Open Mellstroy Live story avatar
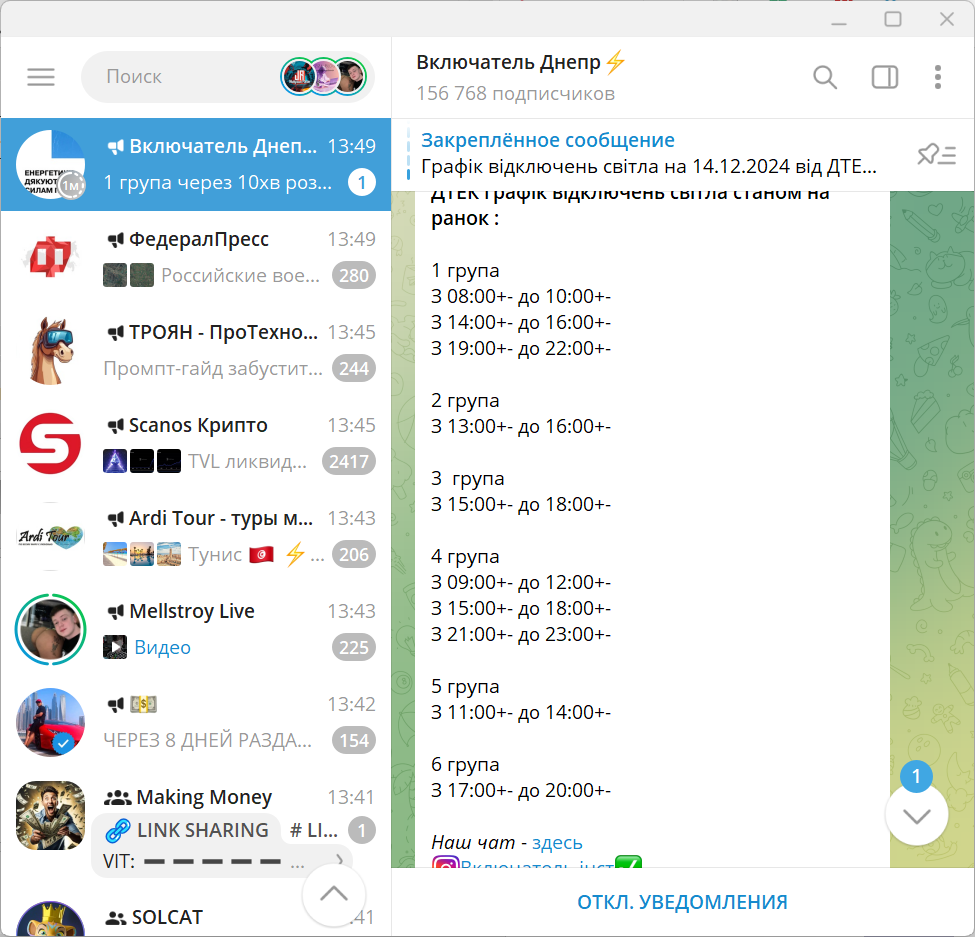This screenshot has height=937, width=975. 50,629
